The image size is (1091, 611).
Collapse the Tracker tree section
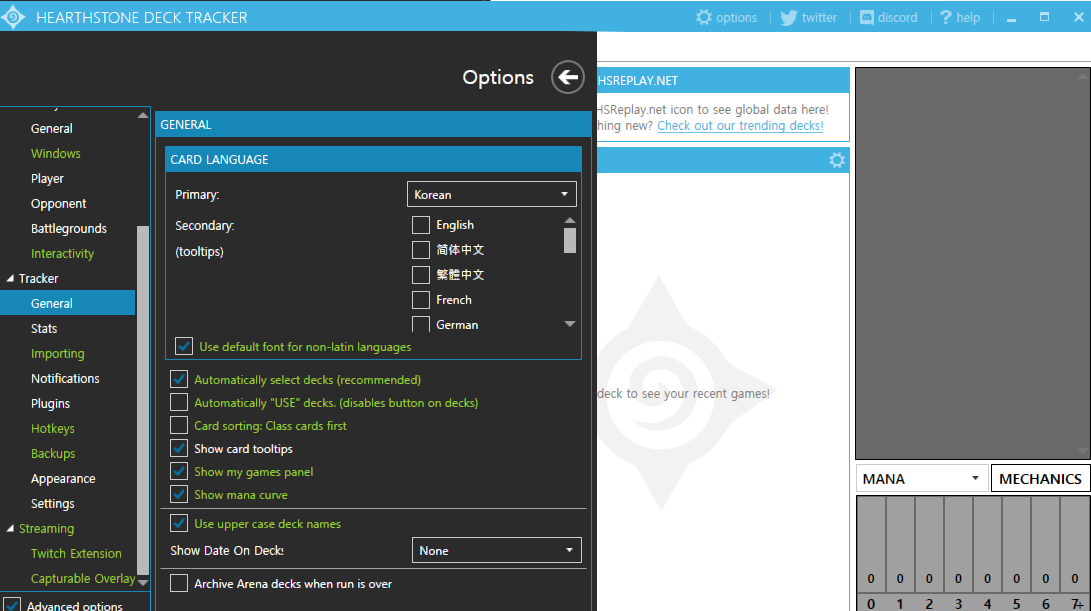coord(10,278)
